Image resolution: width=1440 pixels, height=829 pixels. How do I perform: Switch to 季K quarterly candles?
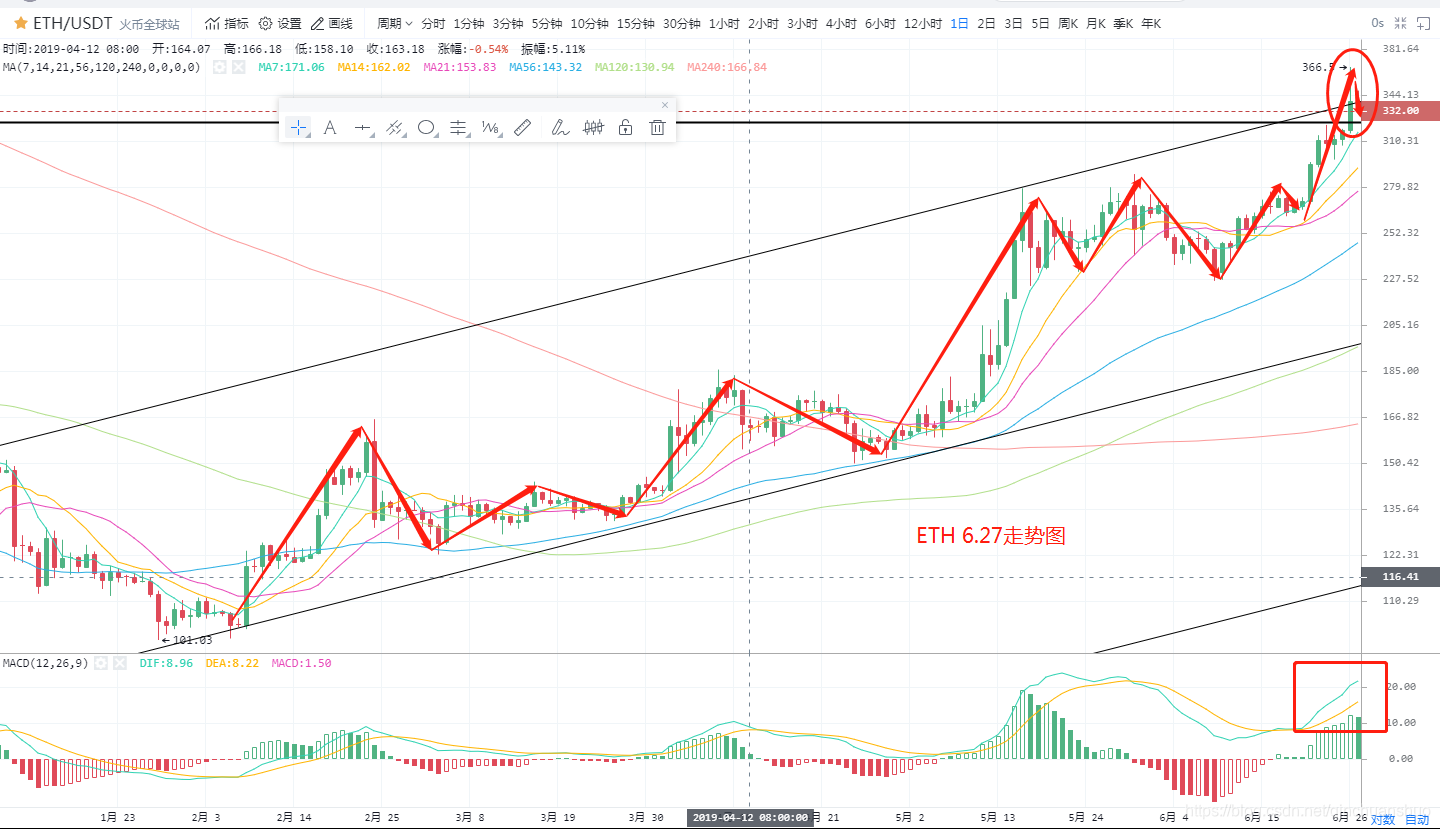1123,23
